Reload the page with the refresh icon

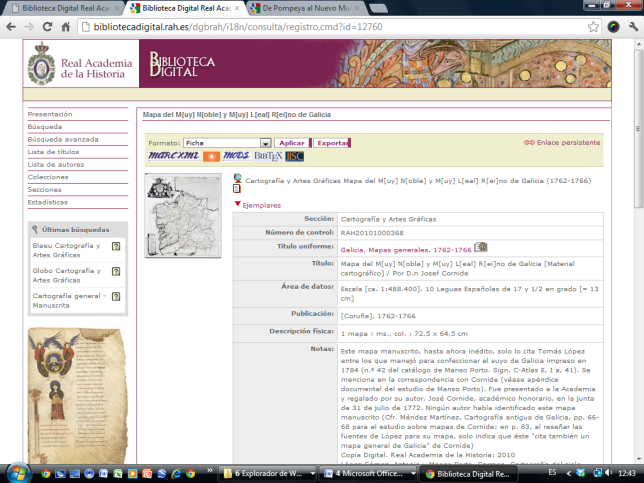(x=47, y=27)
